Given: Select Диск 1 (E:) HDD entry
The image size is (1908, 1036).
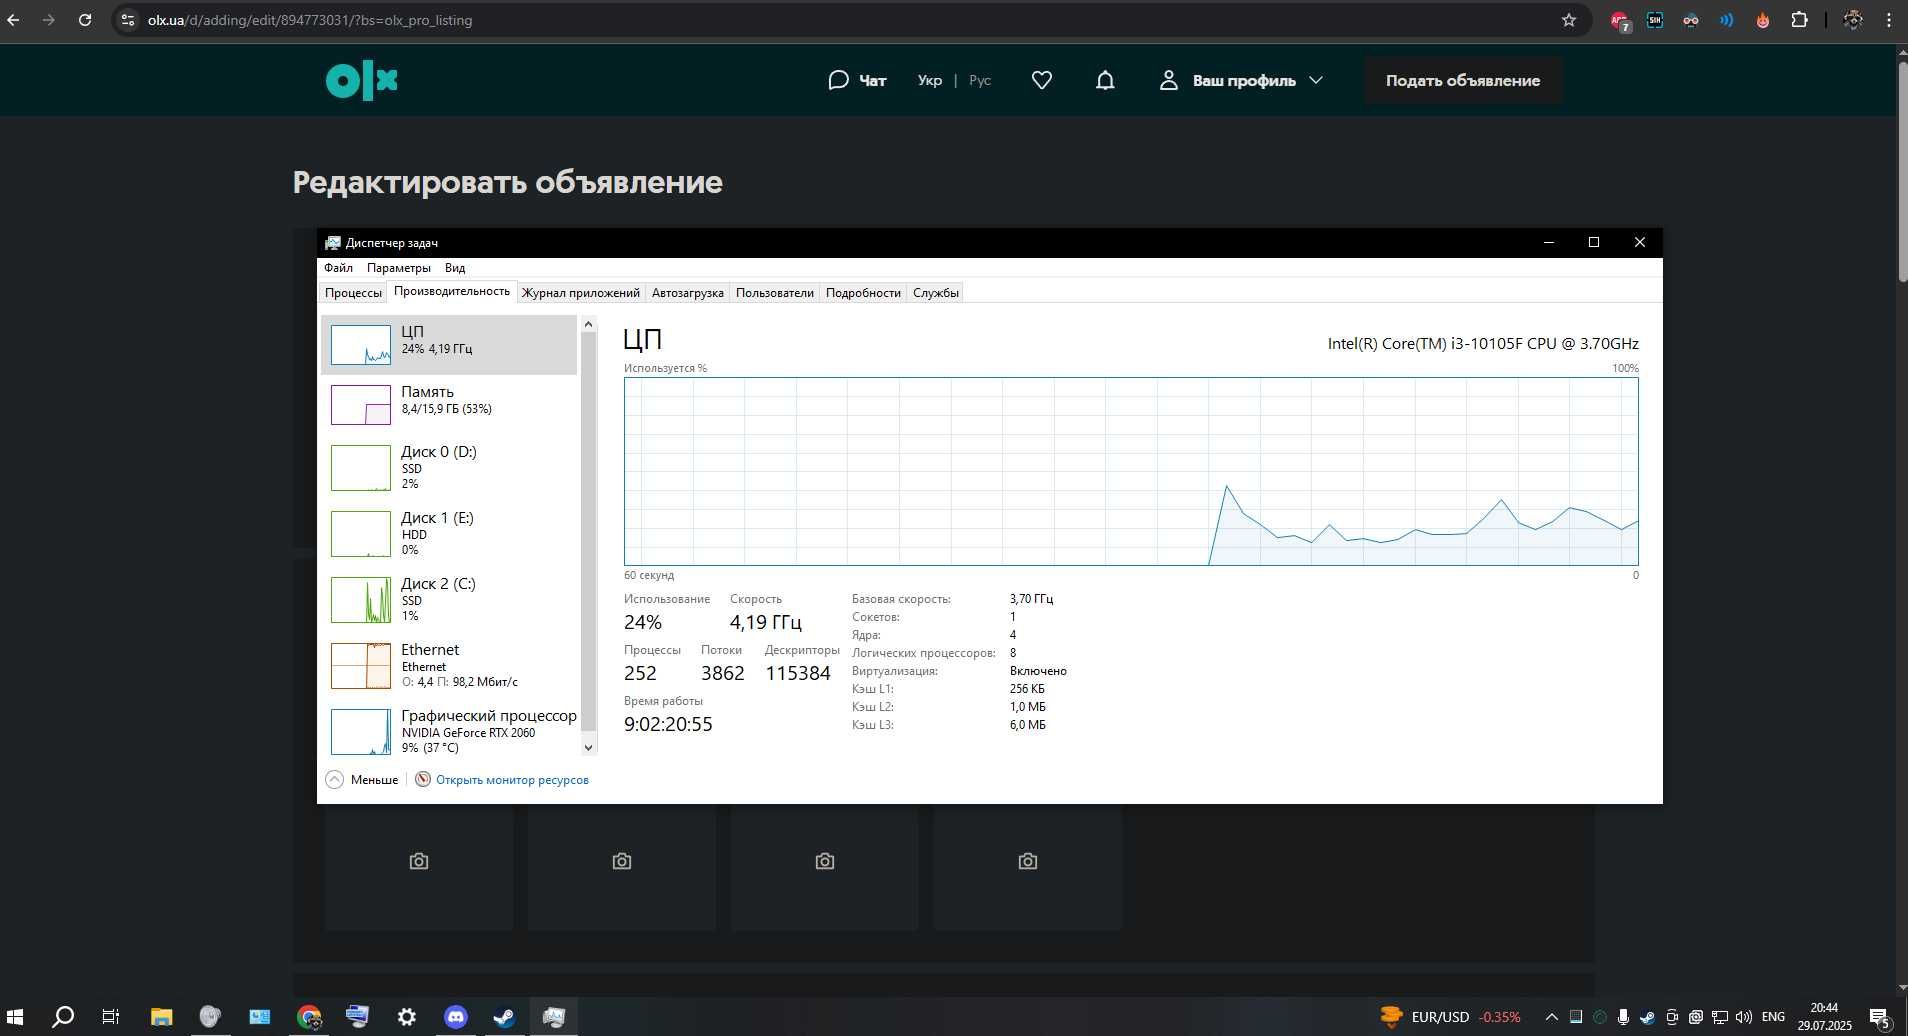Looking at the screenshot, I should [x=449, y=533].
